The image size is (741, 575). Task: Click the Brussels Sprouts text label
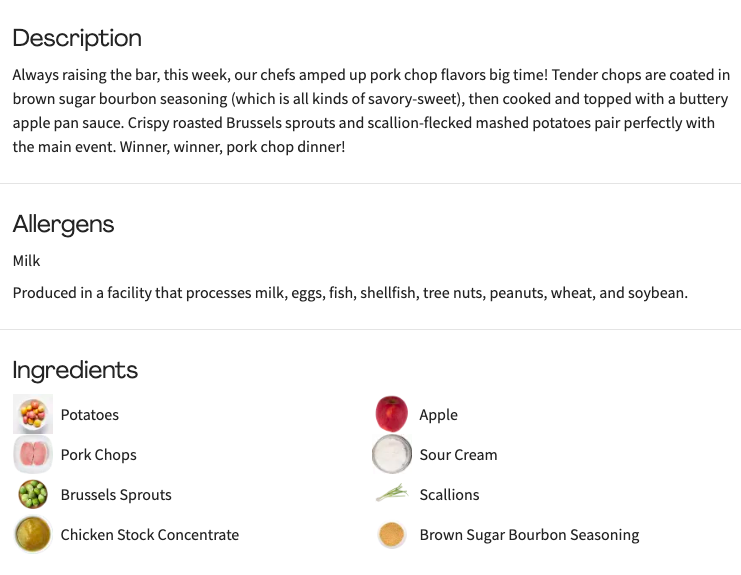[116, 495]
